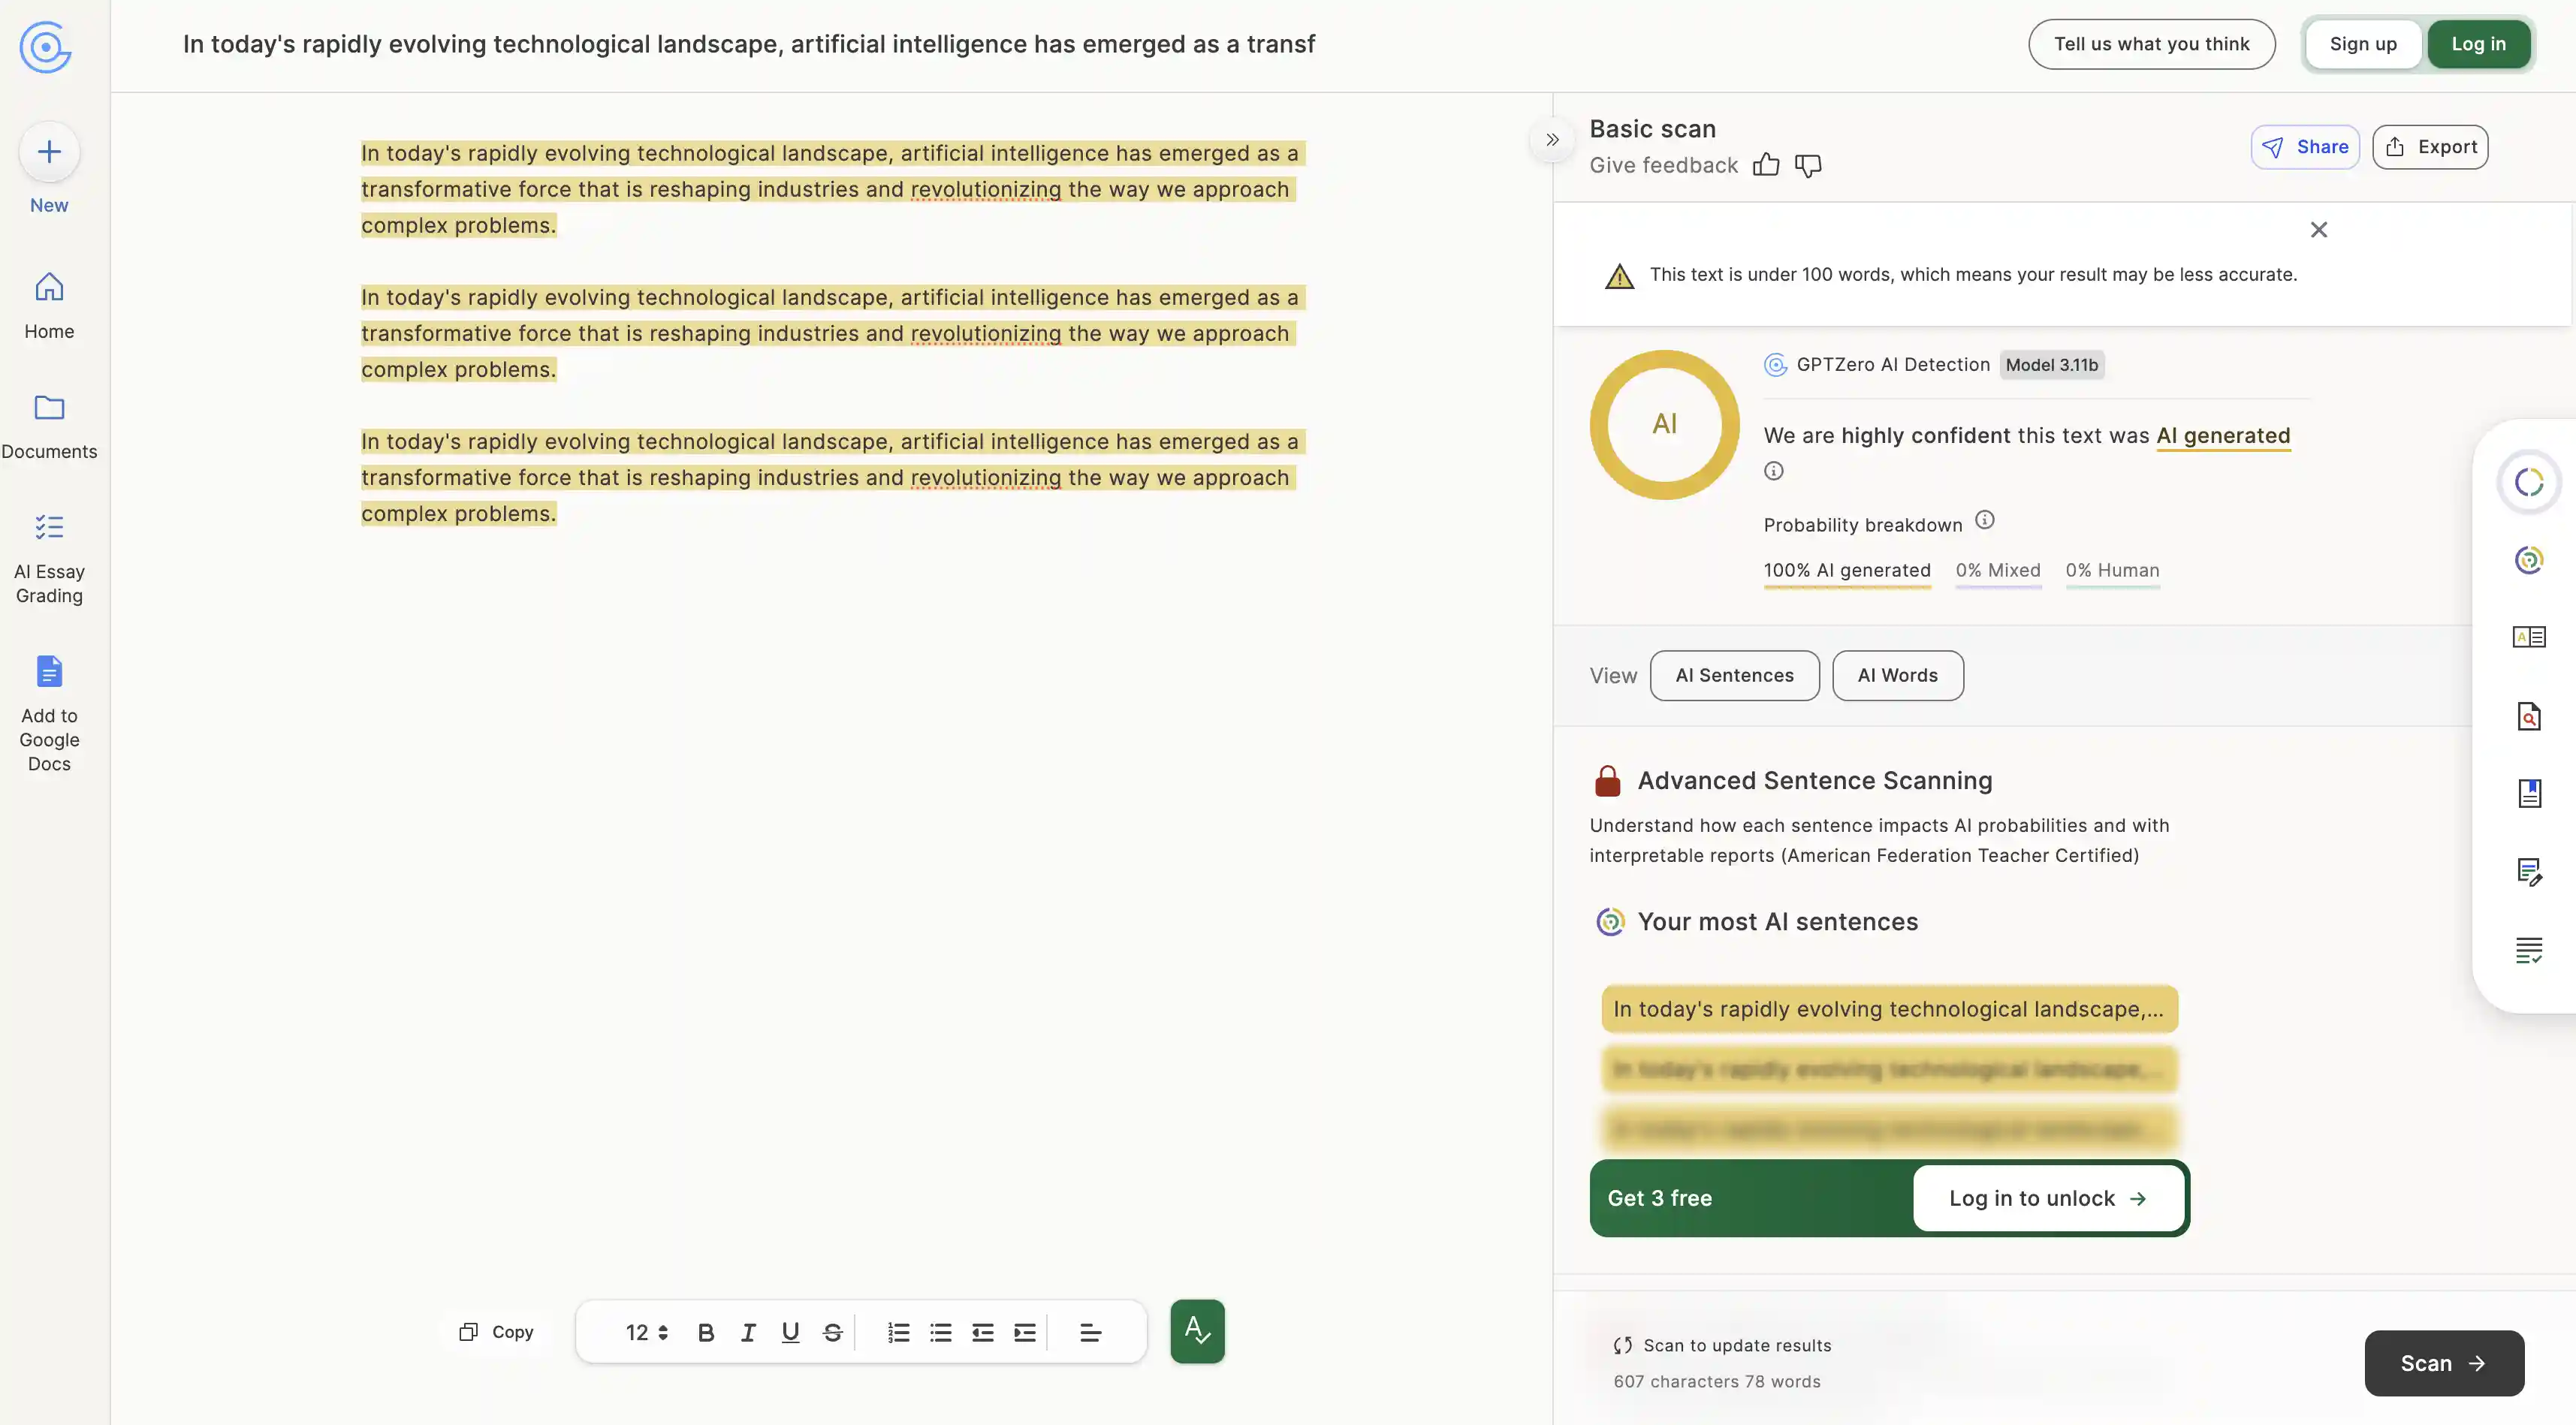Create a New document with plus icon

coord(49,152)
